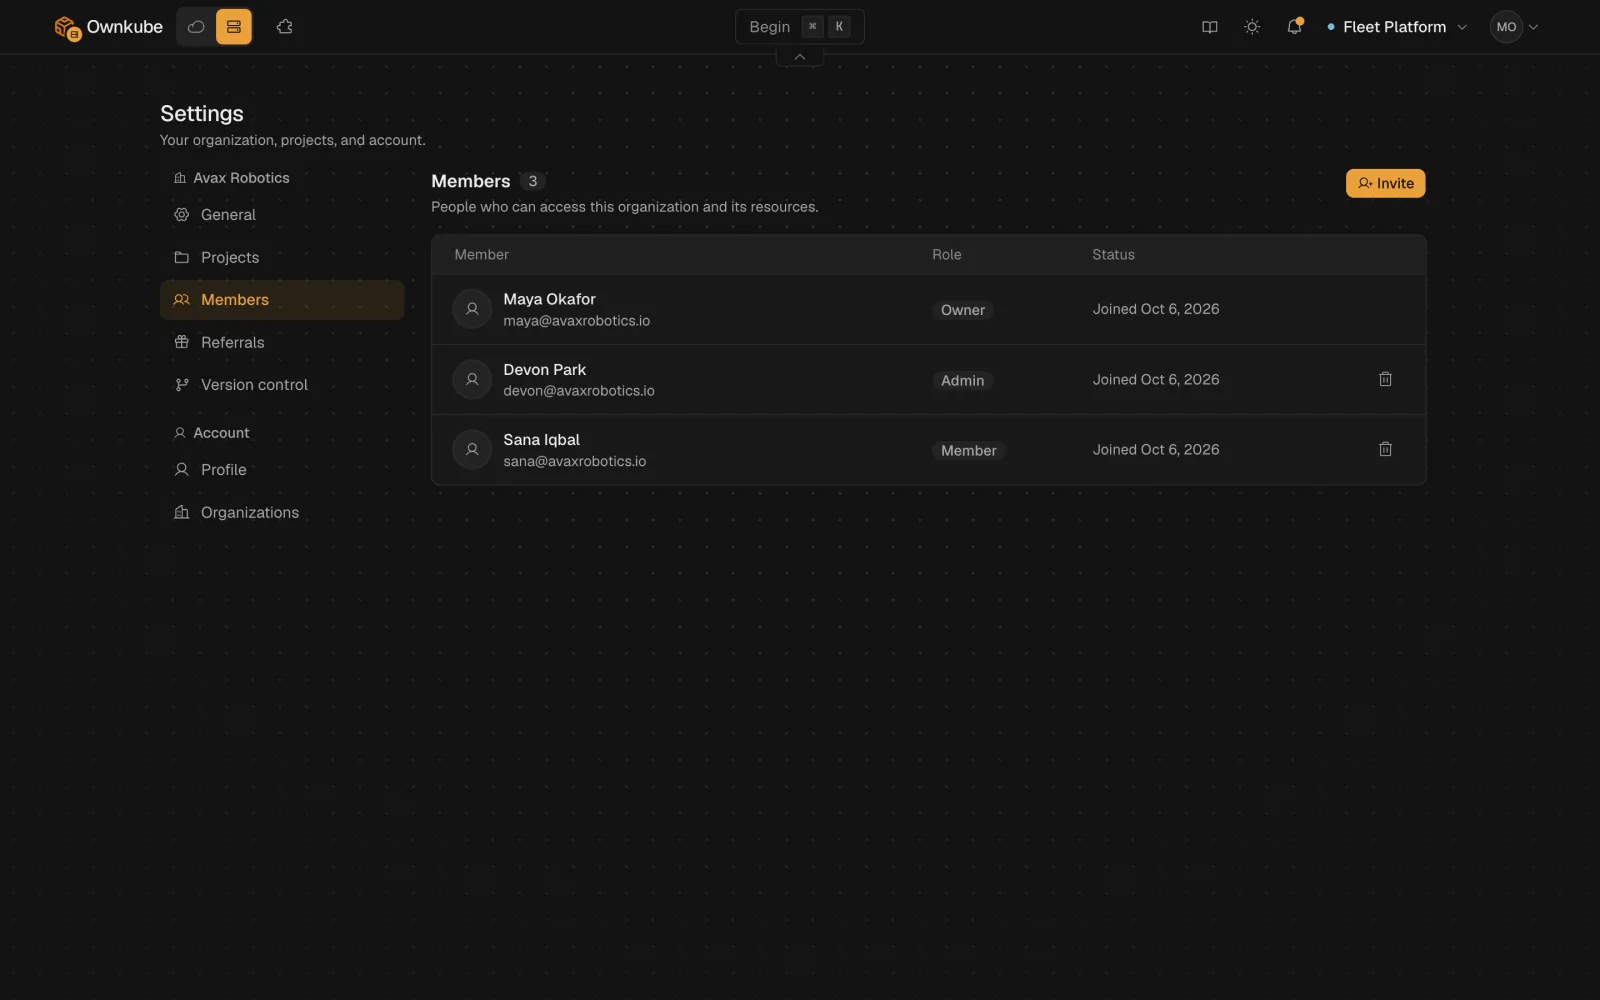Click the Member role badge
Screen dimensions: 1600x1000
pyautogui.click(x=969, y=450)
